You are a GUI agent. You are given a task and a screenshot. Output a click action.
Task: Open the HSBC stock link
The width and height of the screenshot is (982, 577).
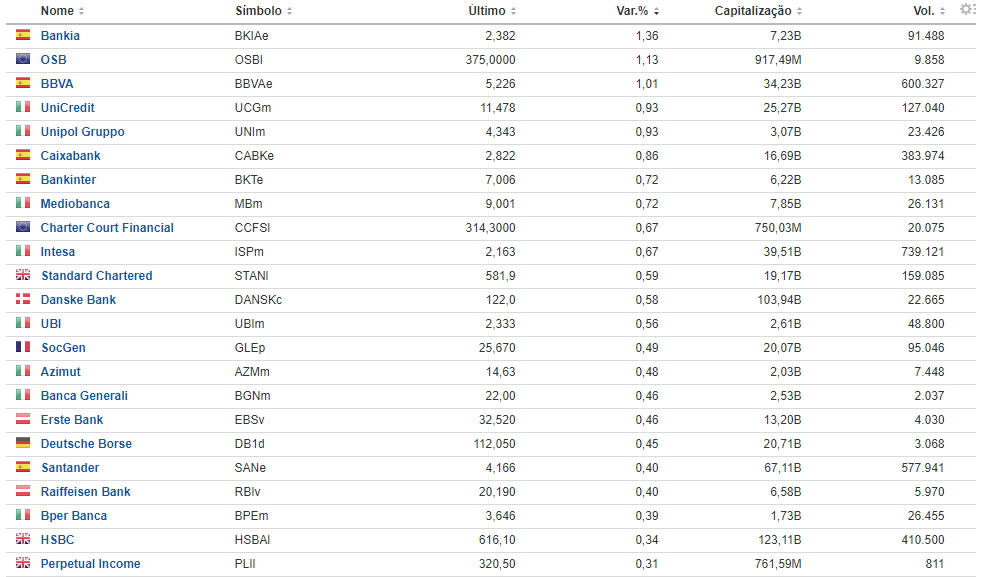point(58,540)
